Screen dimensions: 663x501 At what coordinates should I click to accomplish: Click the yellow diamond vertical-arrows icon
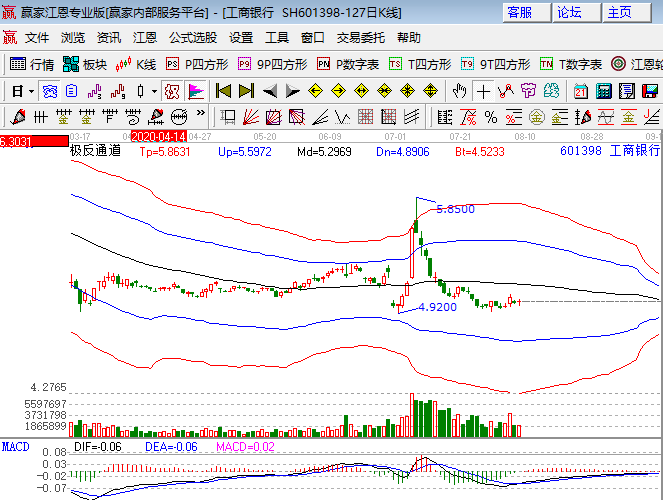pyautogui.click(x=430, y=91)
